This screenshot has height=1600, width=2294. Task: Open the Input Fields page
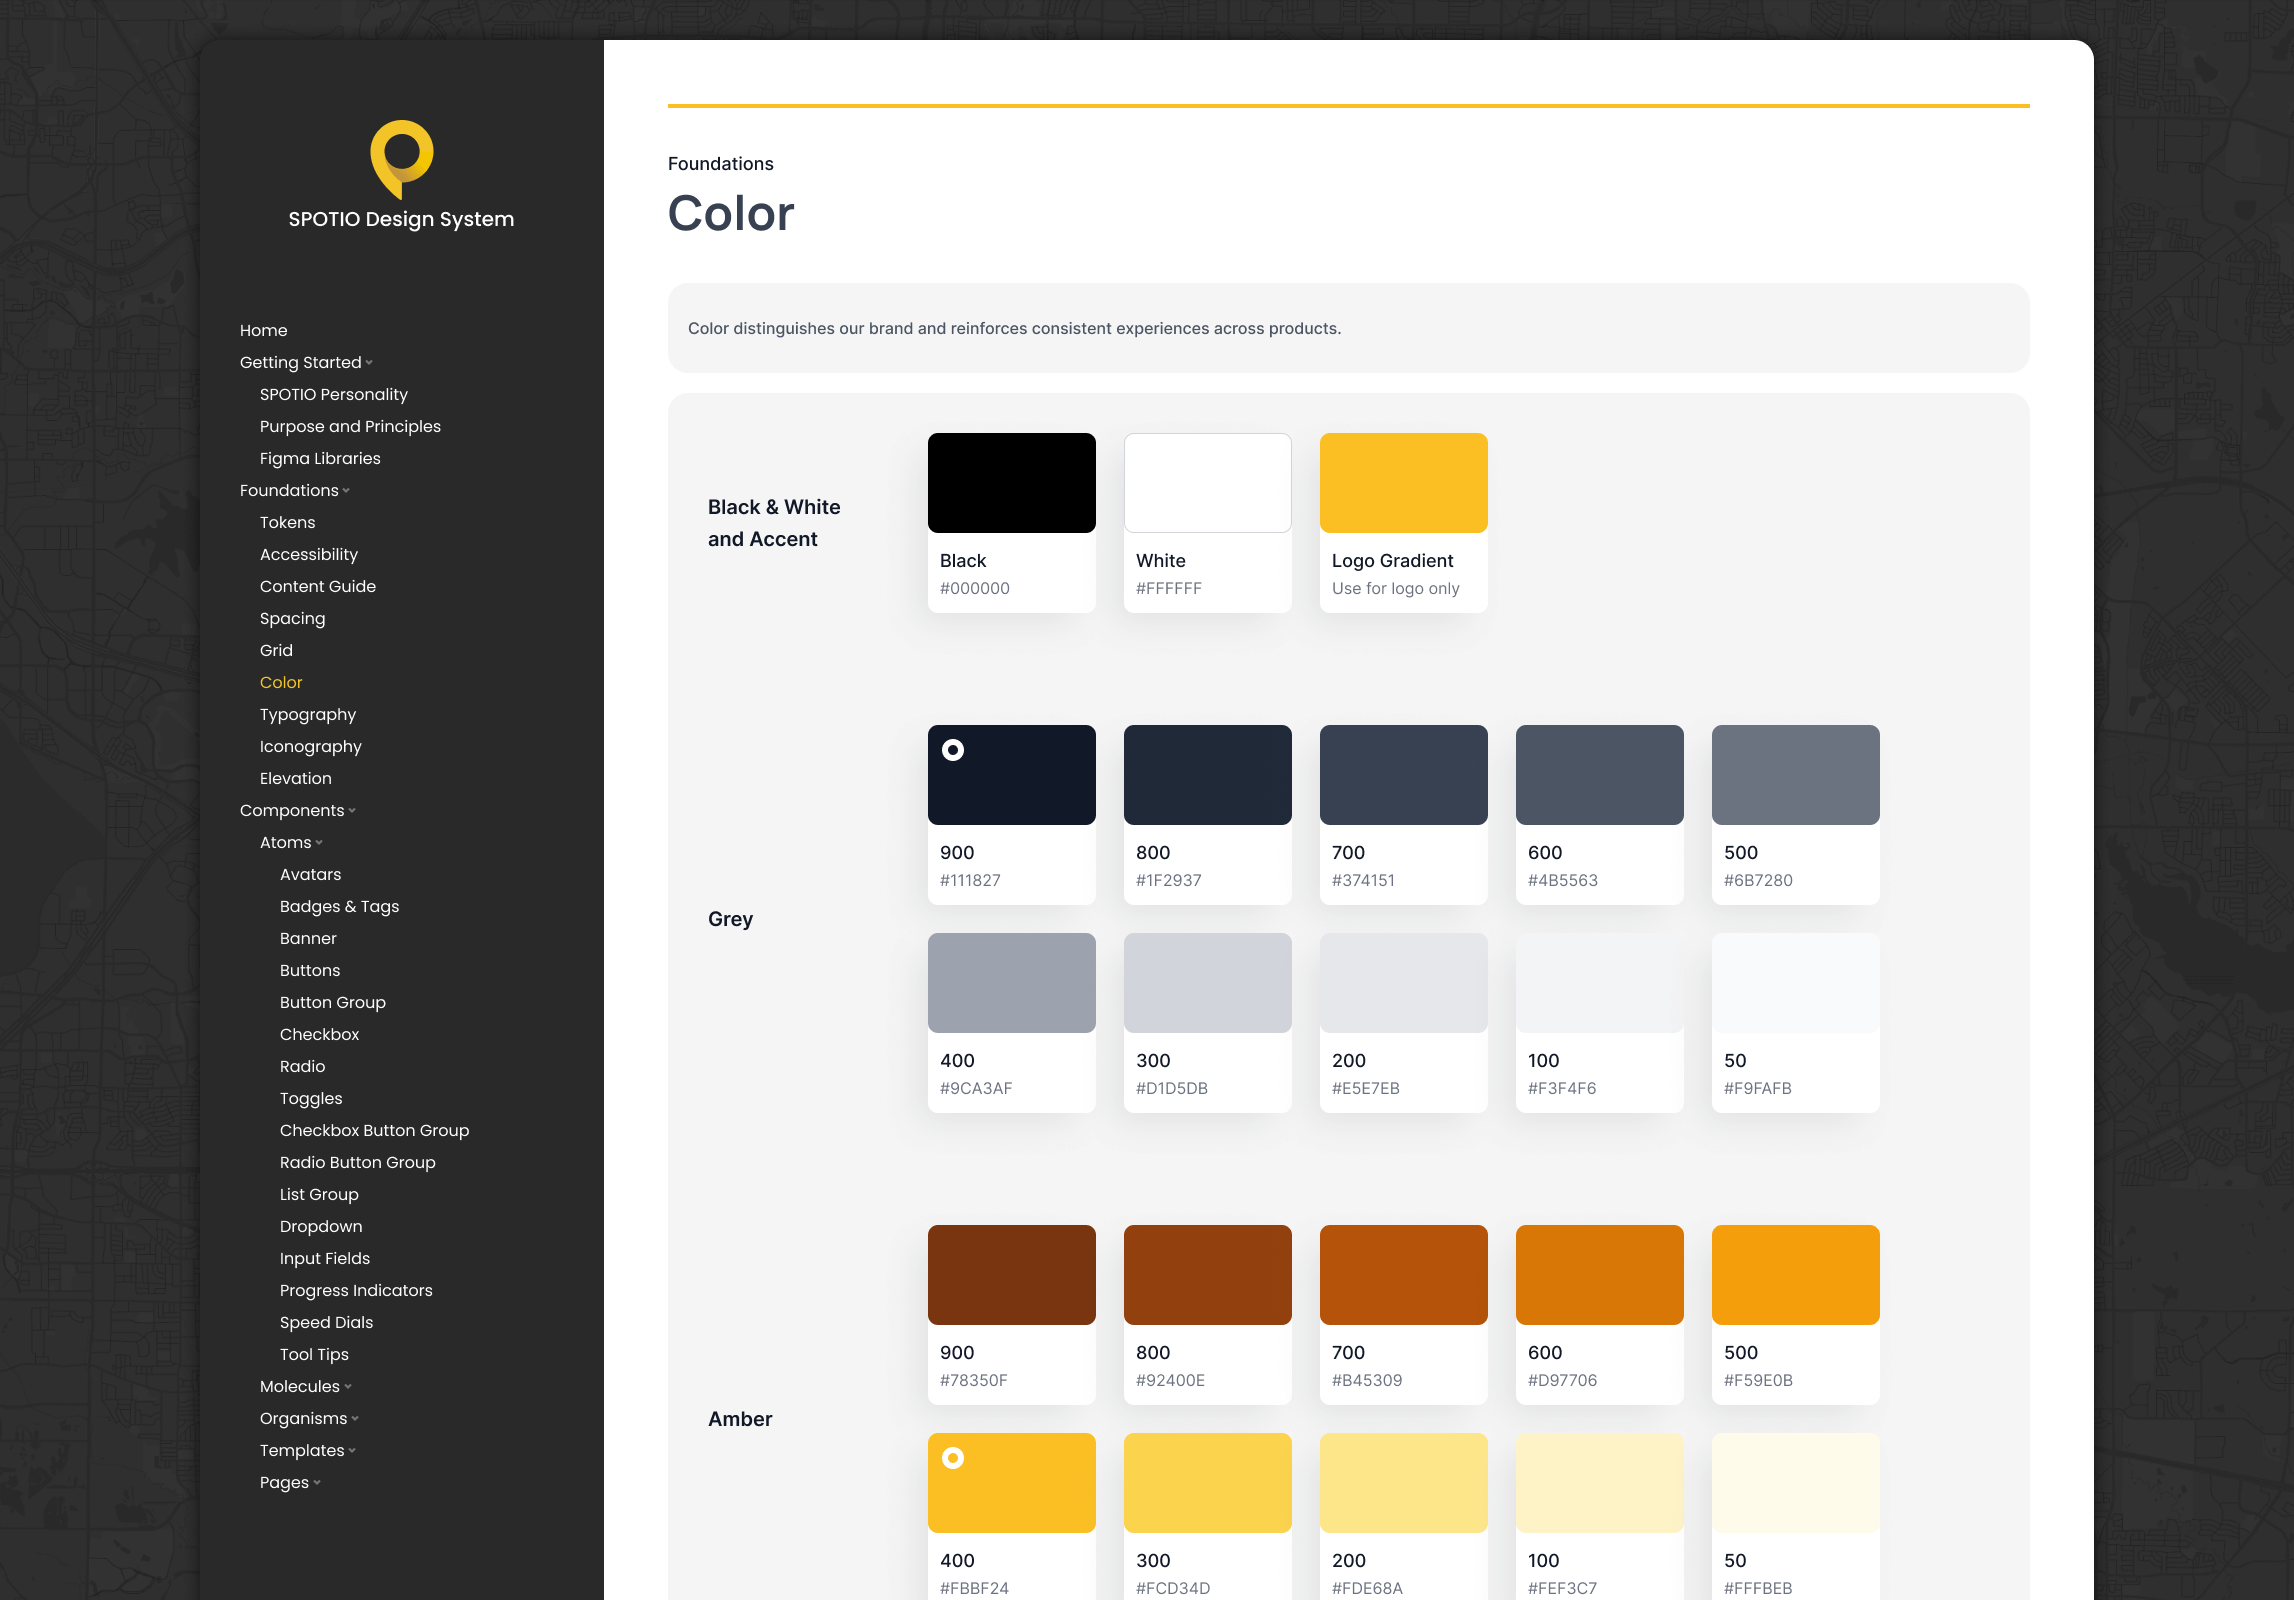point(325,1258)
